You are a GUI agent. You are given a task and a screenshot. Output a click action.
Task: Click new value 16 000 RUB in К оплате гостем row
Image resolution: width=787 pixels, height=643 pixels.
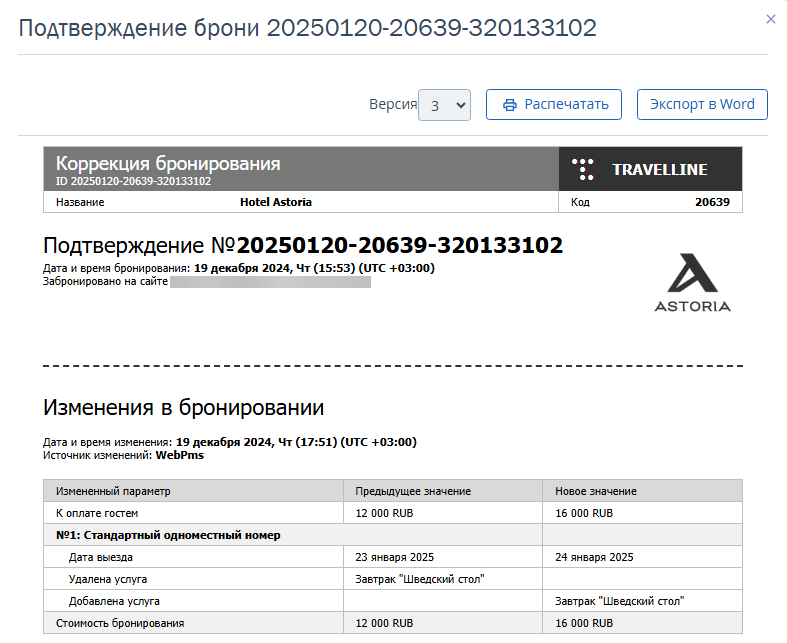(x=584, y=513)
